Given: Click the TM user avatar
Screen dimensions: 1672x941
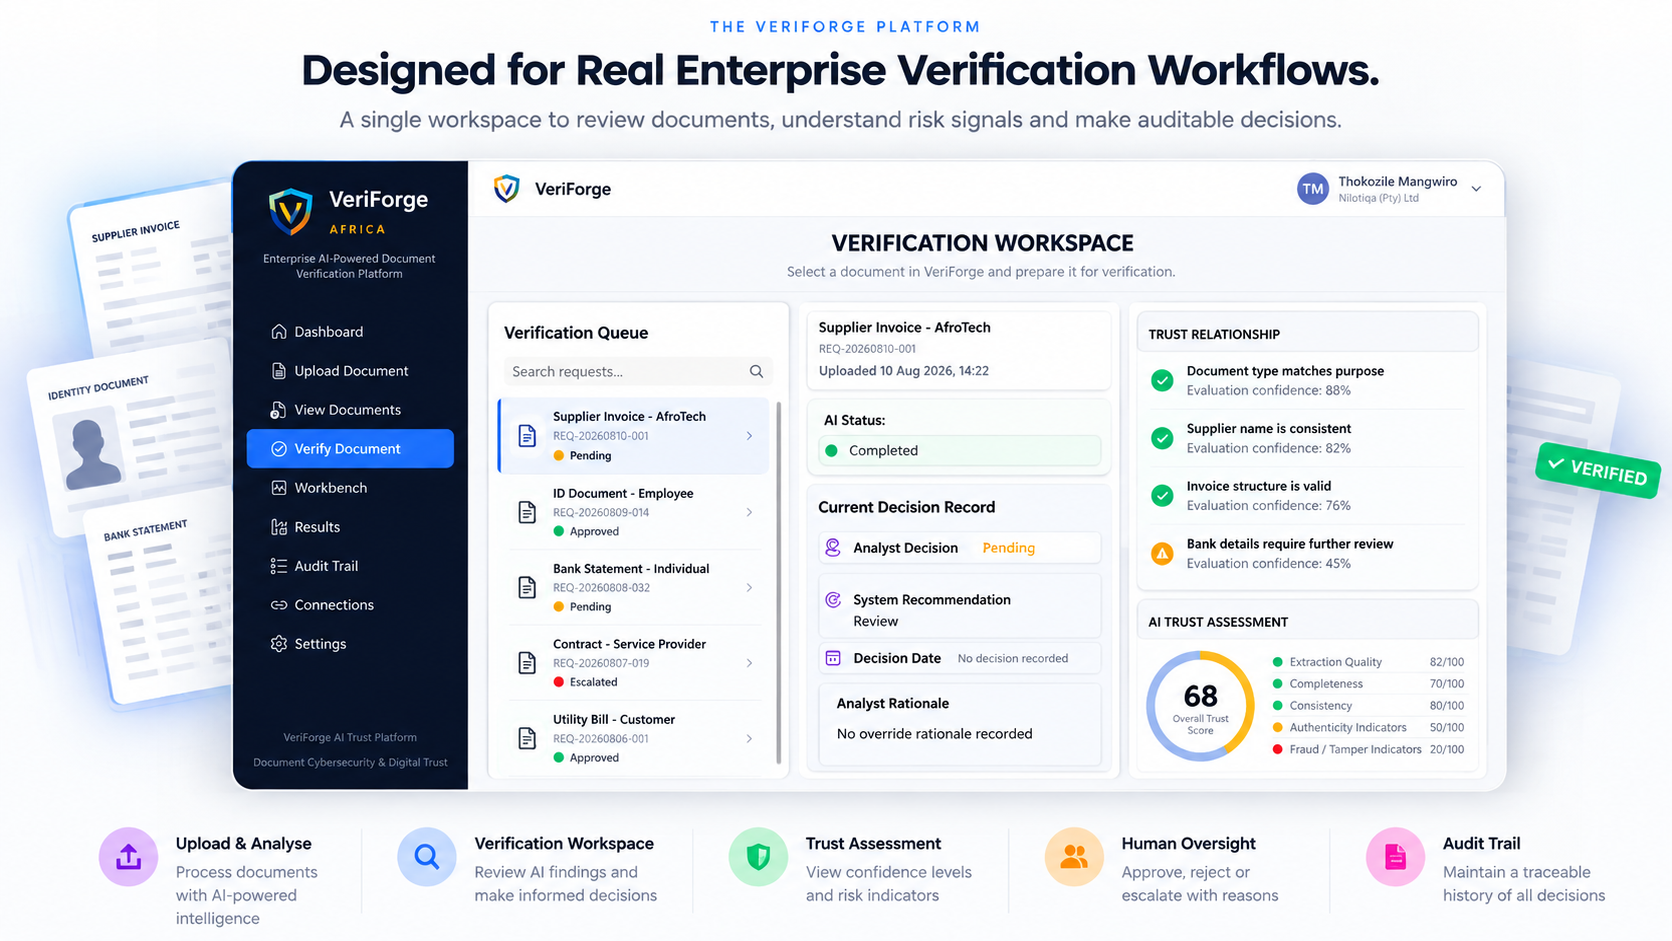Looking at the screenshot, I should pyautogui.click(x=1313, y=189).
